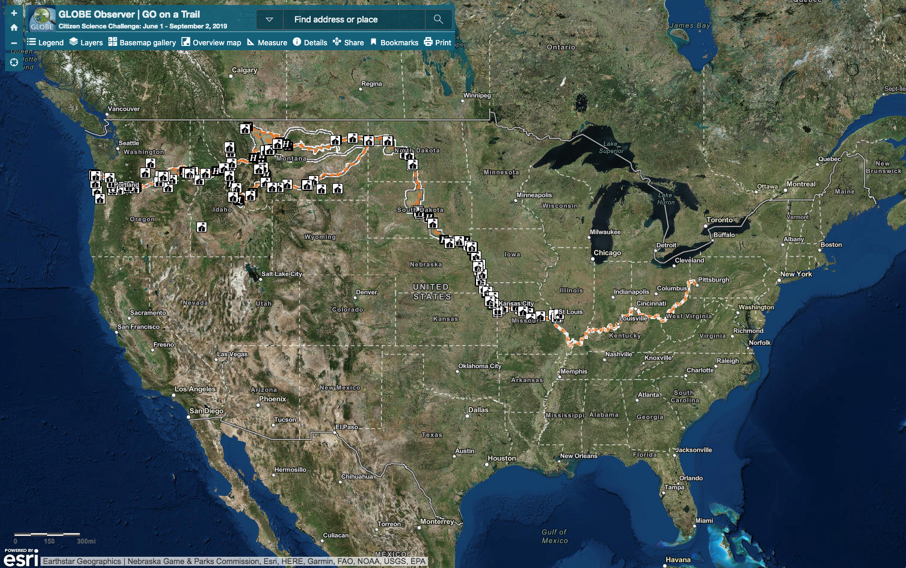Click the GLOBE Observer | GO on a Trail title

click(x=129, y=14)
